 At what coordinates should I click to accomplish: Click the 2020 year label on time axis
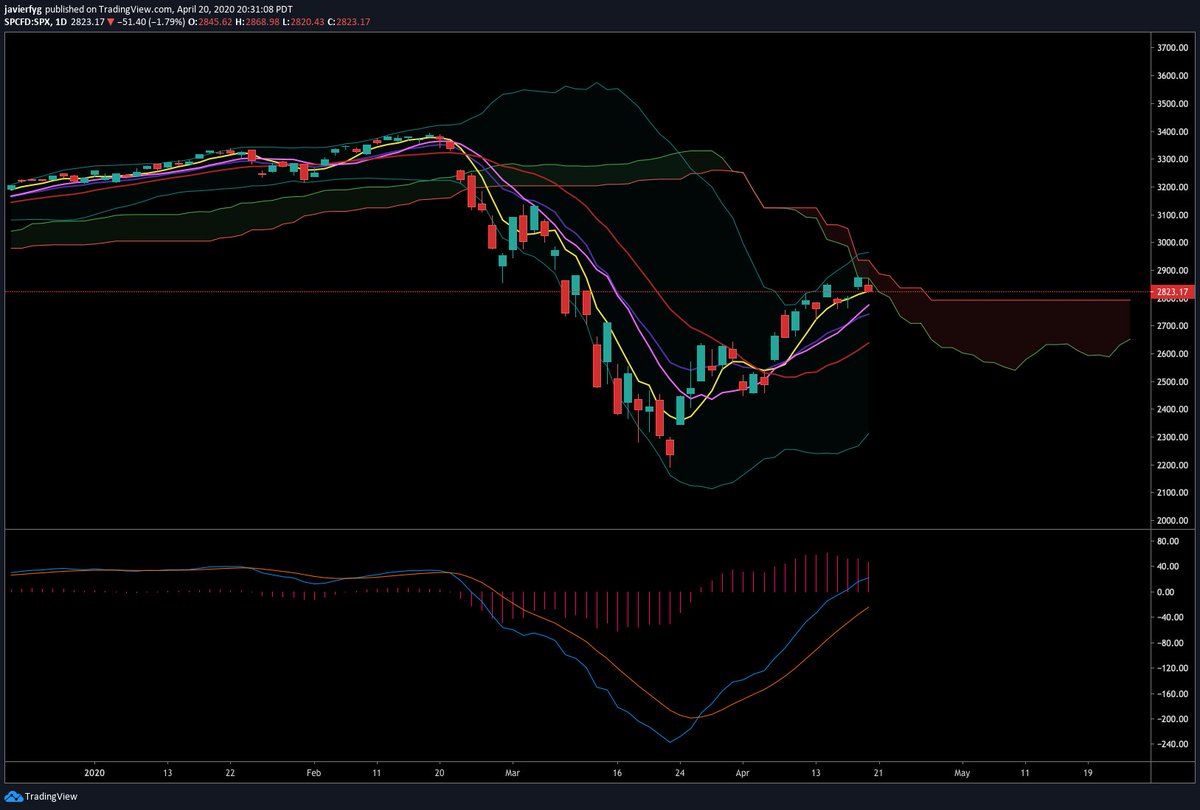point(94,774)
